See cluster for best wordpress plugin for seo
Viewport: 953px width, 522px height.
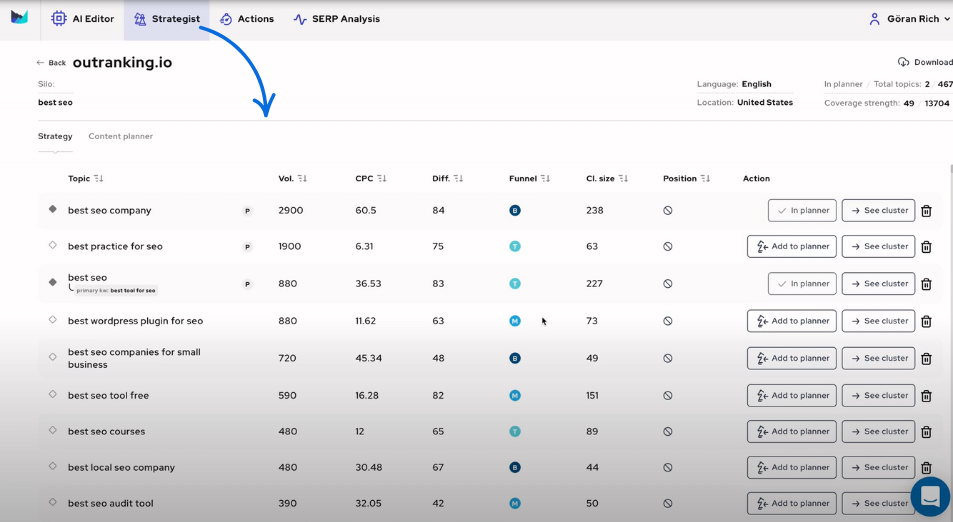(x=878, y=321)
